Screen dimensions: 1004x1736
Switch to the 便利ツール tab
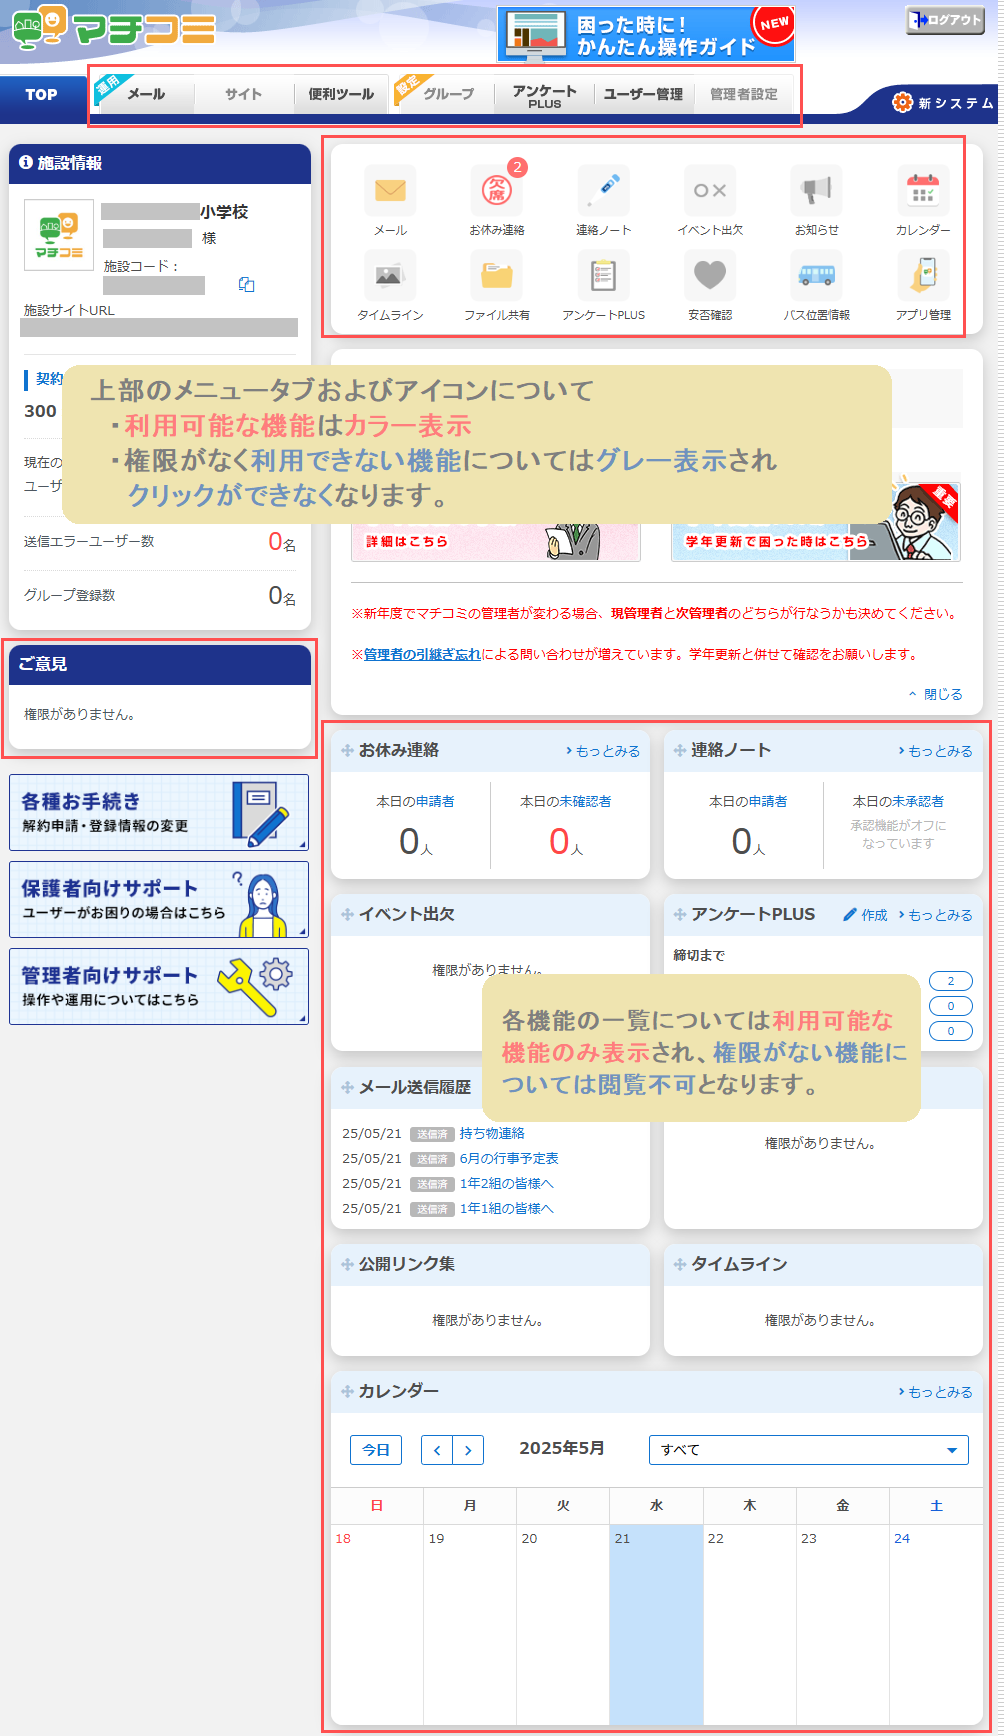pyautogui.click(x=341, y=94)
